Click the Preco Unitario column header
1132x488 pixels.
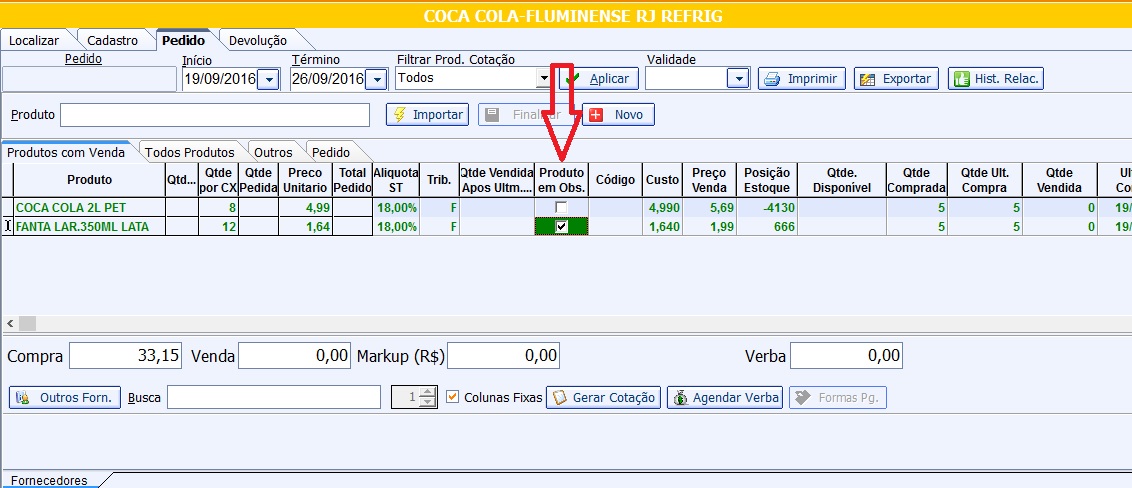click(305, 180)
